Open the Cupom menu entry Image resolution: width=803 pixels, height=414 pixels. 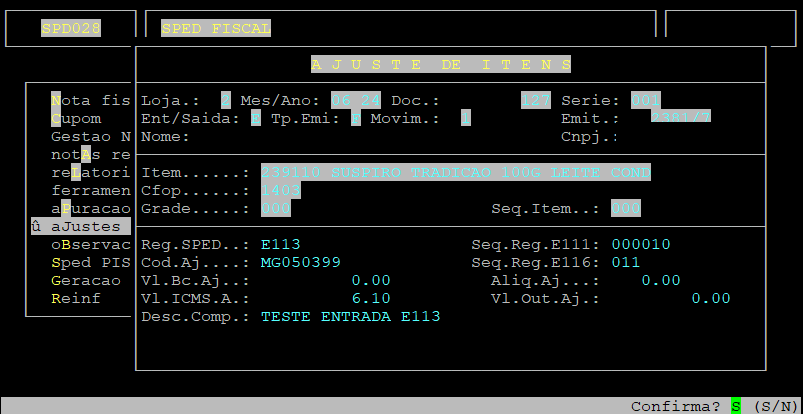pos(76,119)
